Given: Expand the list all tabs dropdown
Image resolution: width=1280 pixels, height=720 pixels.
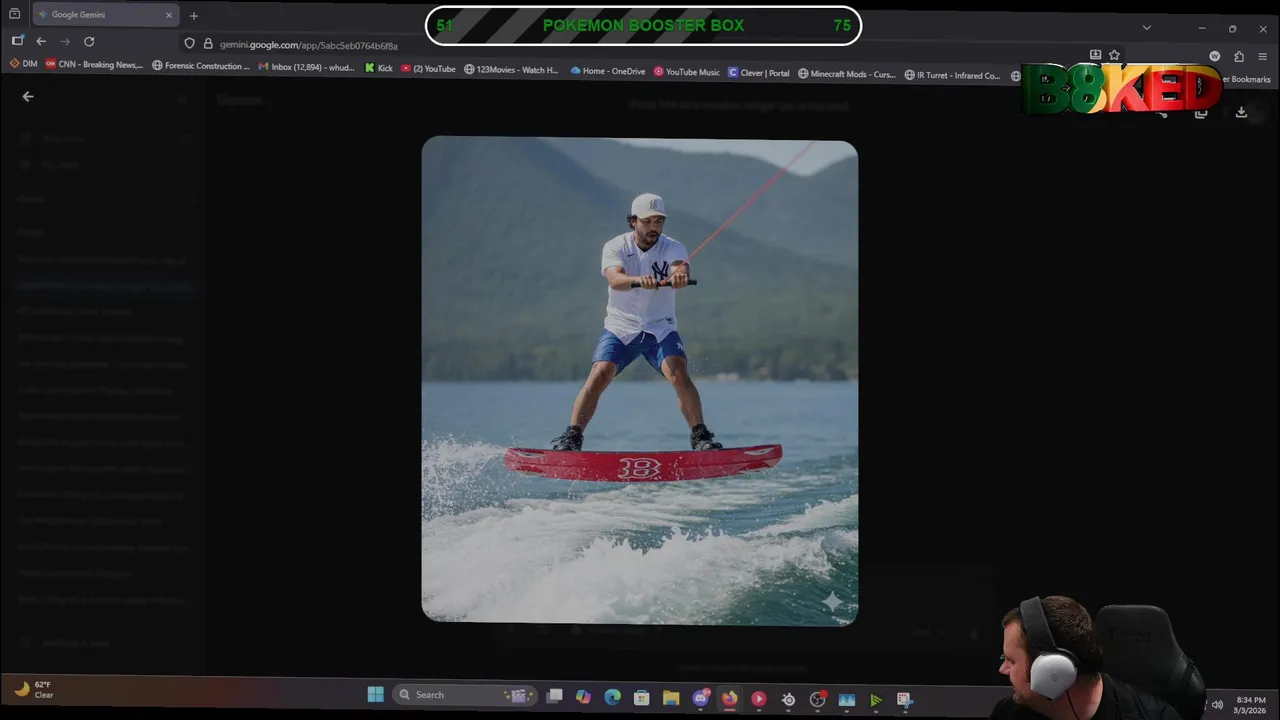Looking at the screenshot, I should (x=1147, y=28).
